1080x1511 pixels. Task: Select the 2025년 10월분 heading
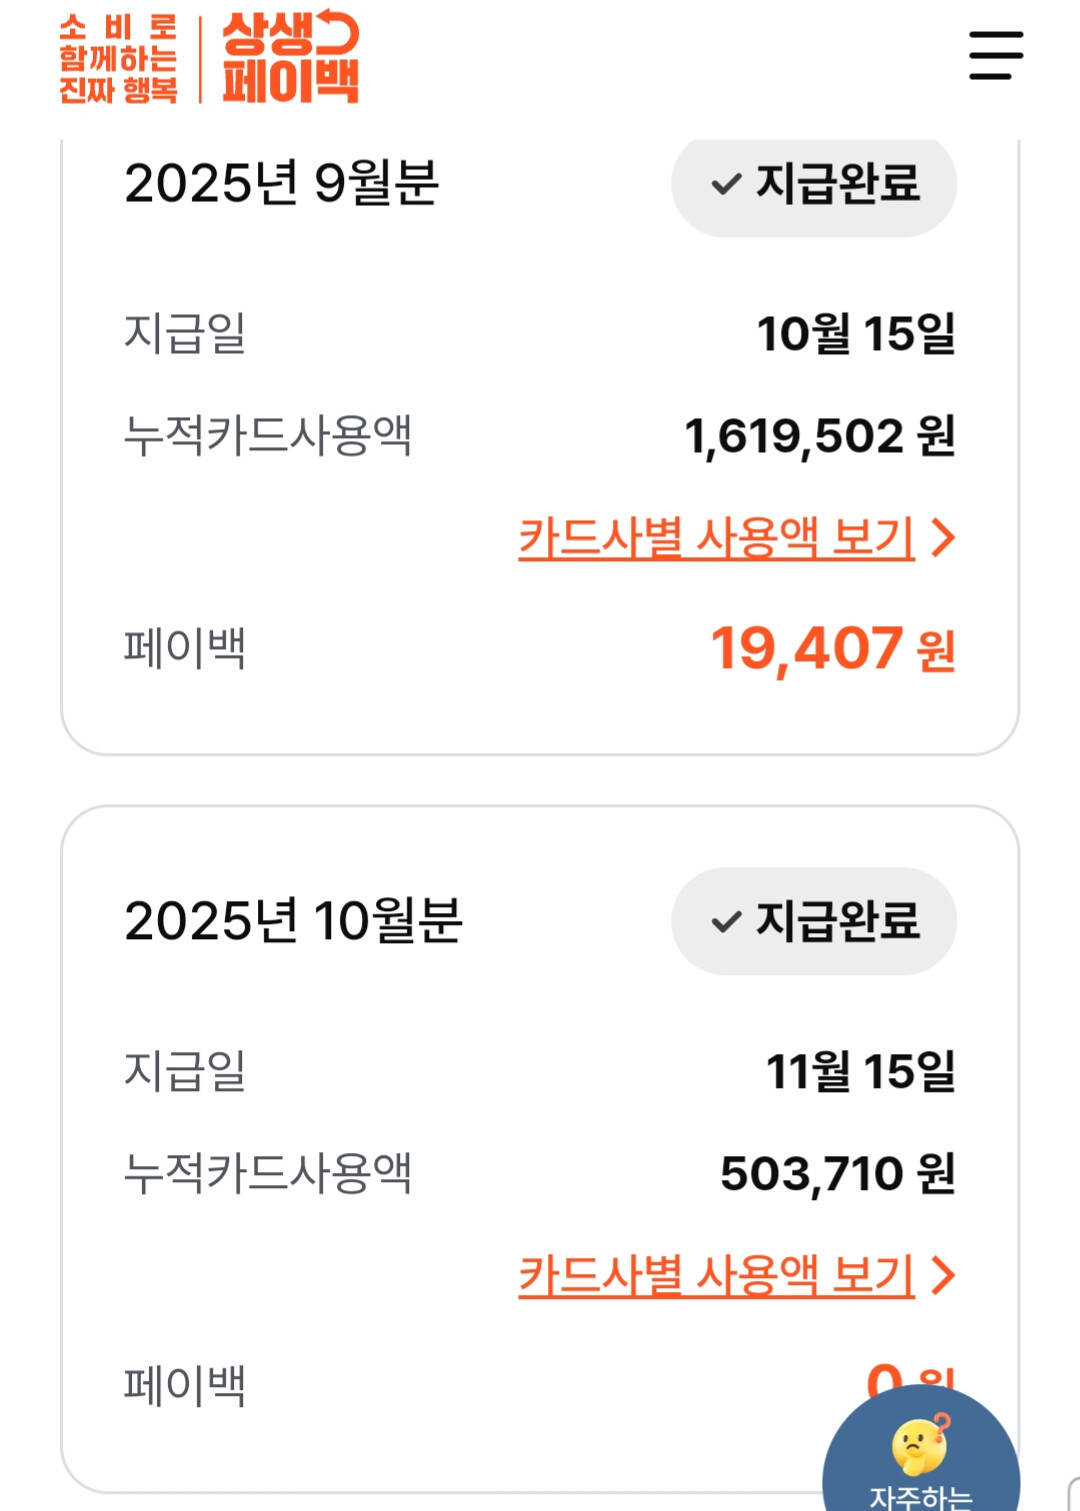click(293, 921)
